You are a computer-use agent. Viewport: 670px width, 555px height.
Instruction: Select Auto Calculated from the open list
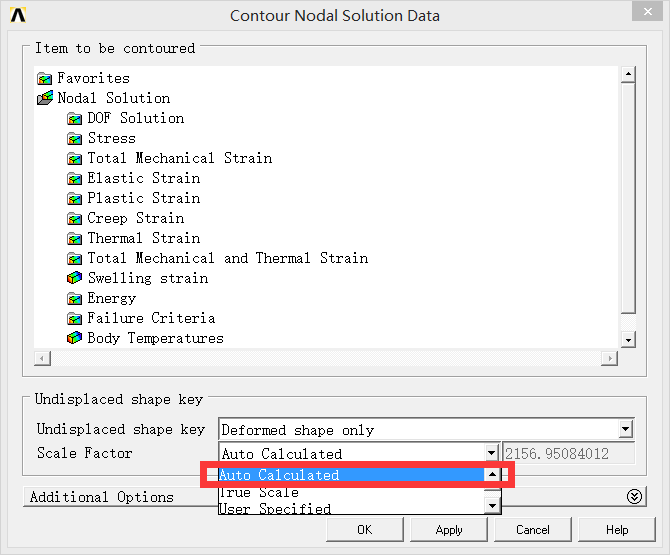pos(350,475)
